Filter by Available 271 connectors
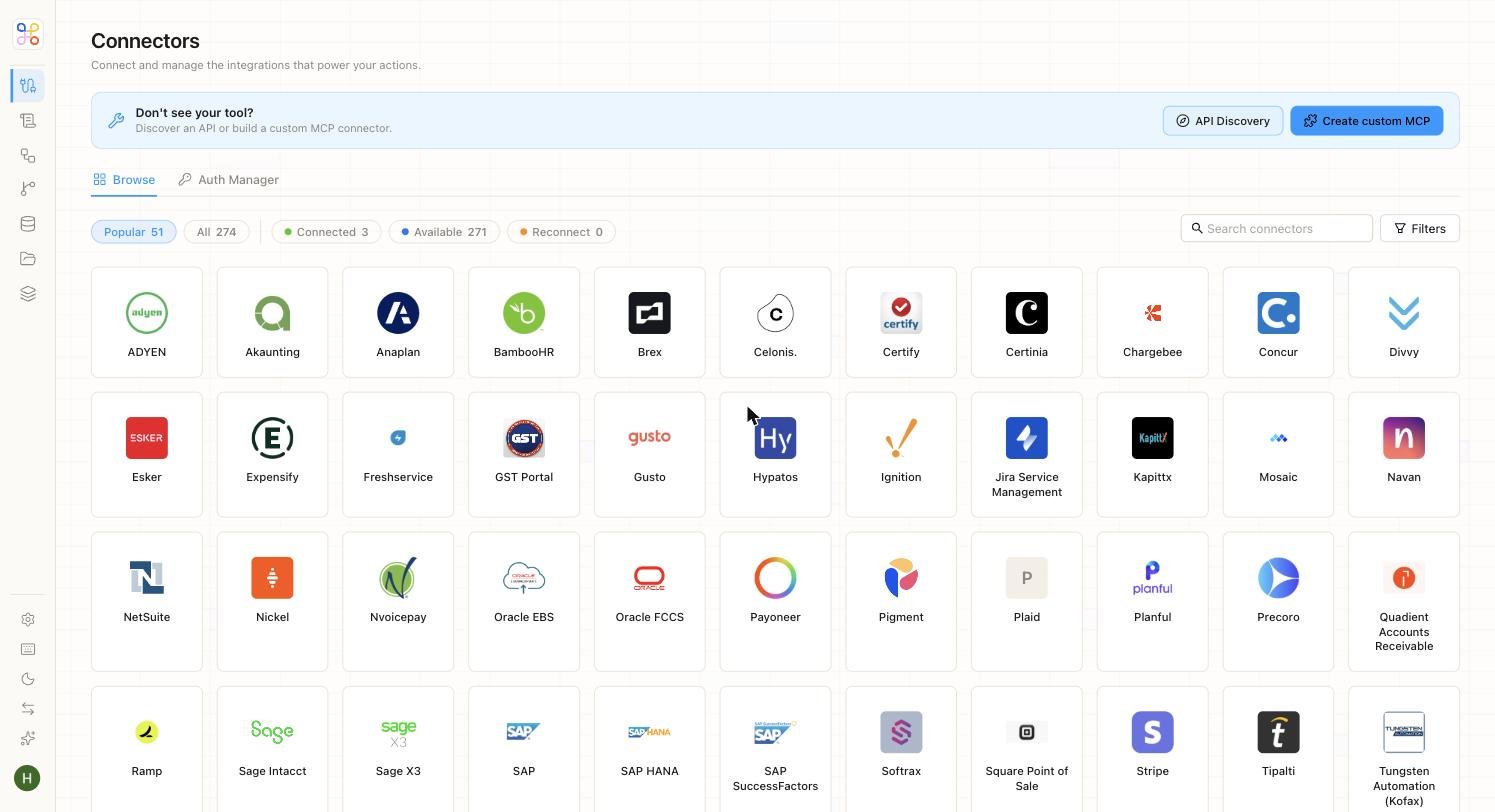The width and height of the screenshot is (1495, 812). tap(444, 232)
